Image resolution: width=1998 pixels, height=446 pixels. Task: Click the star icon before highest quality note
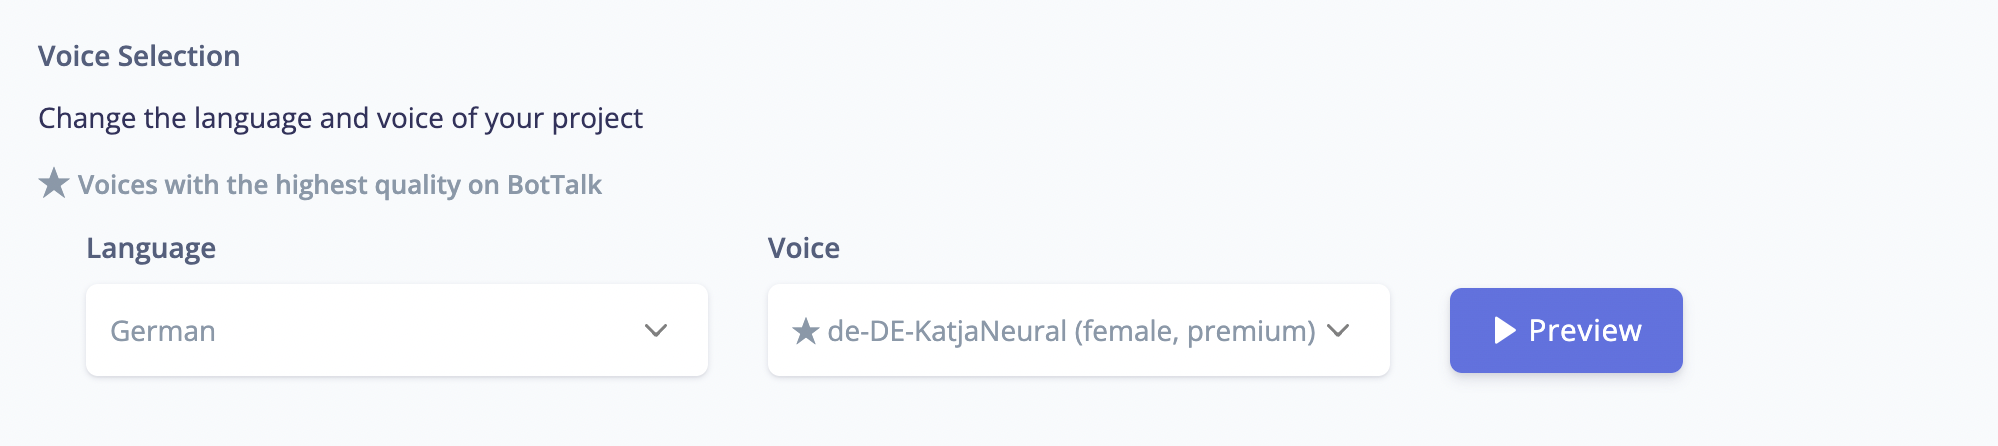(53, 184)
